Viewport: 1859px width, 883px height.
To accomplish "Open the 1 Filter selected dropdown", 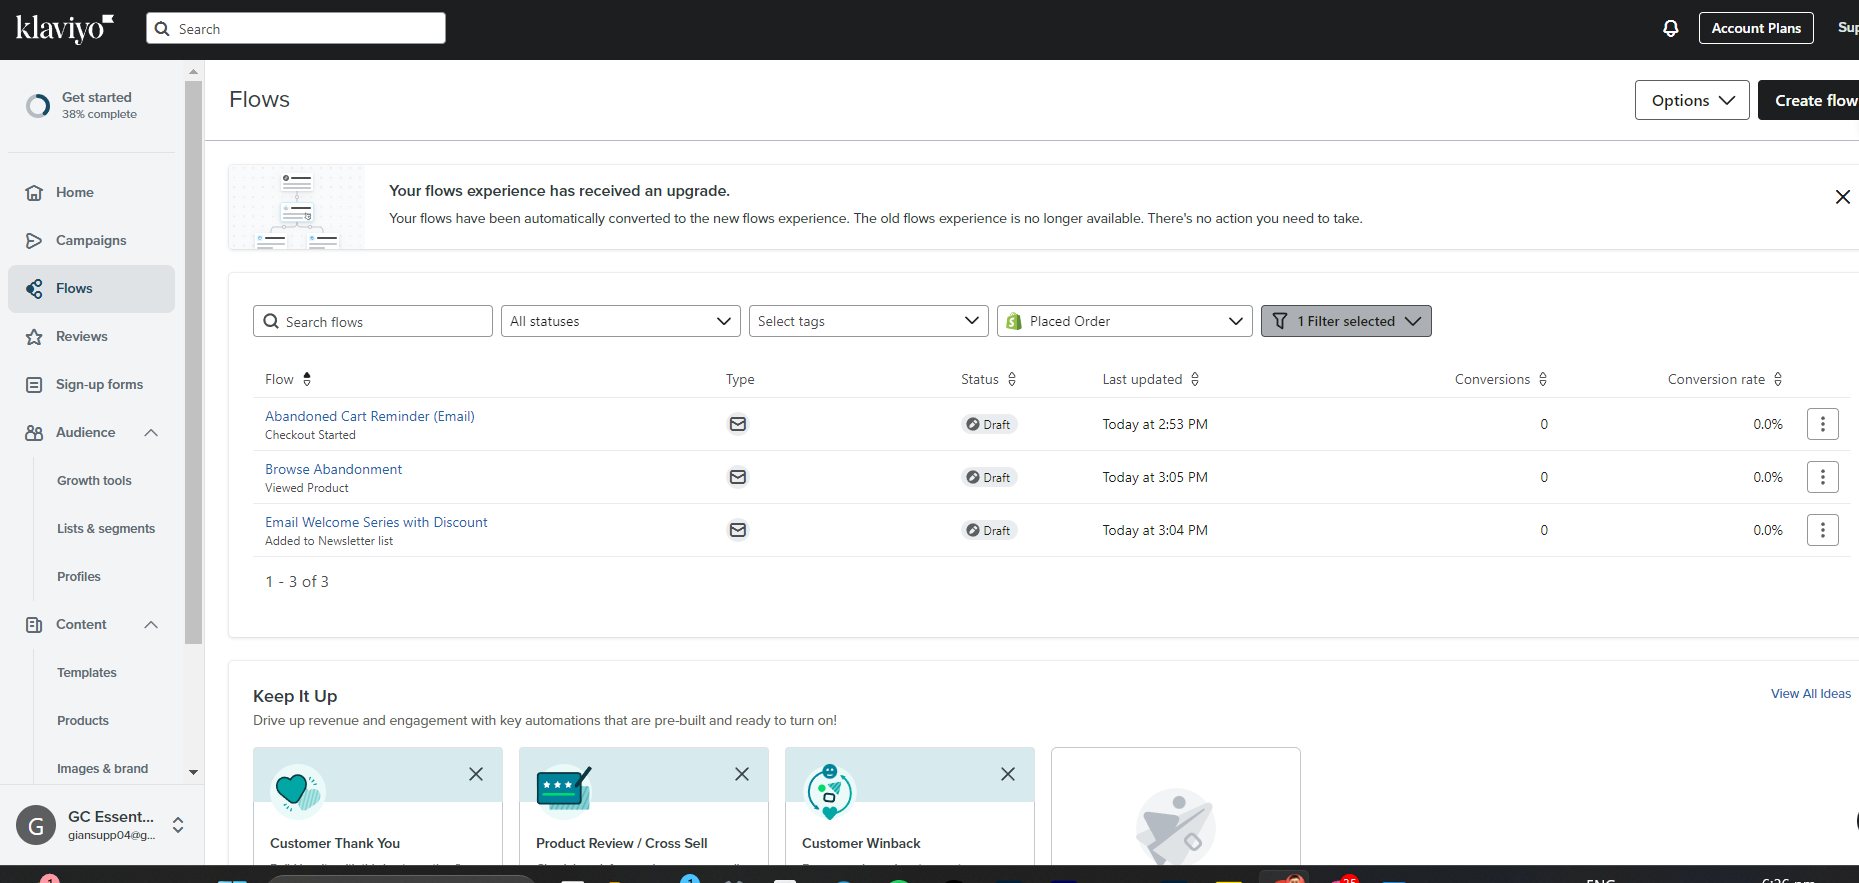I will coord(1346,321).
